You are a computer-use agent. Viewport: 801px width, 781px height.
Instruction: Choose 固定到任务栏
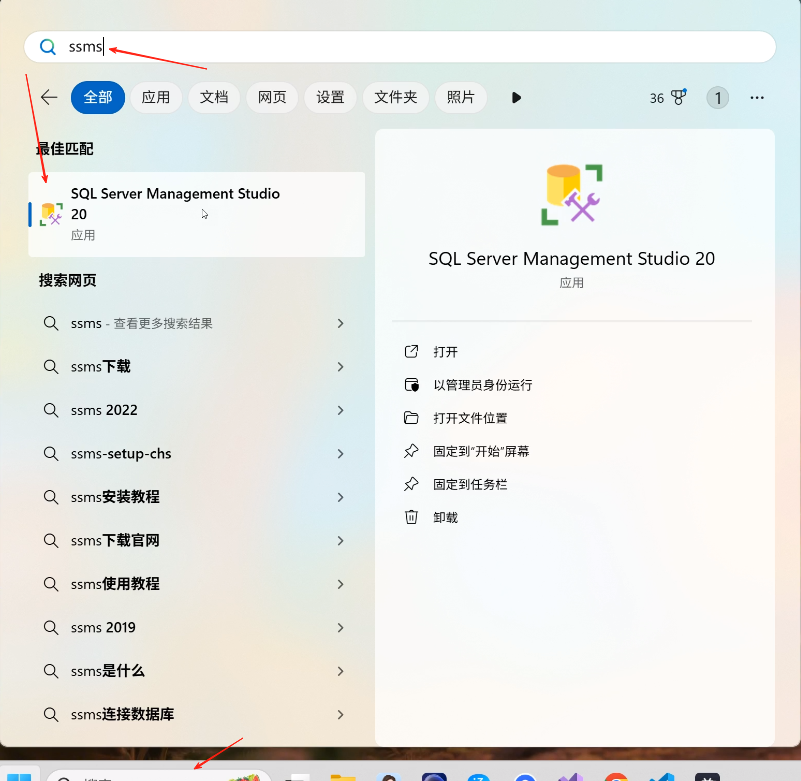(470, 485)
